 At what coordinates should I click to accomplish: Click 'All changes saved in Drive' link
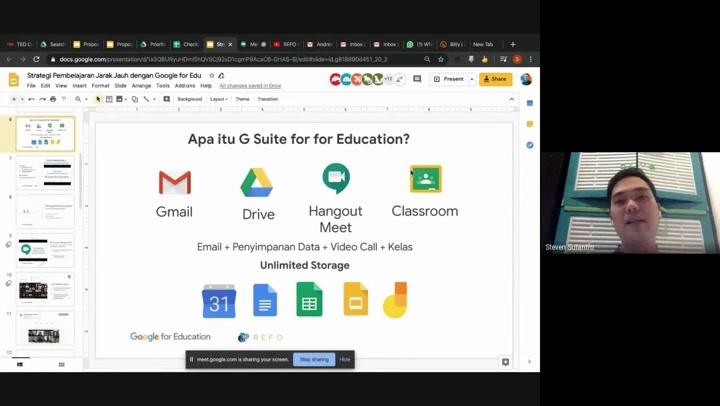250,86
